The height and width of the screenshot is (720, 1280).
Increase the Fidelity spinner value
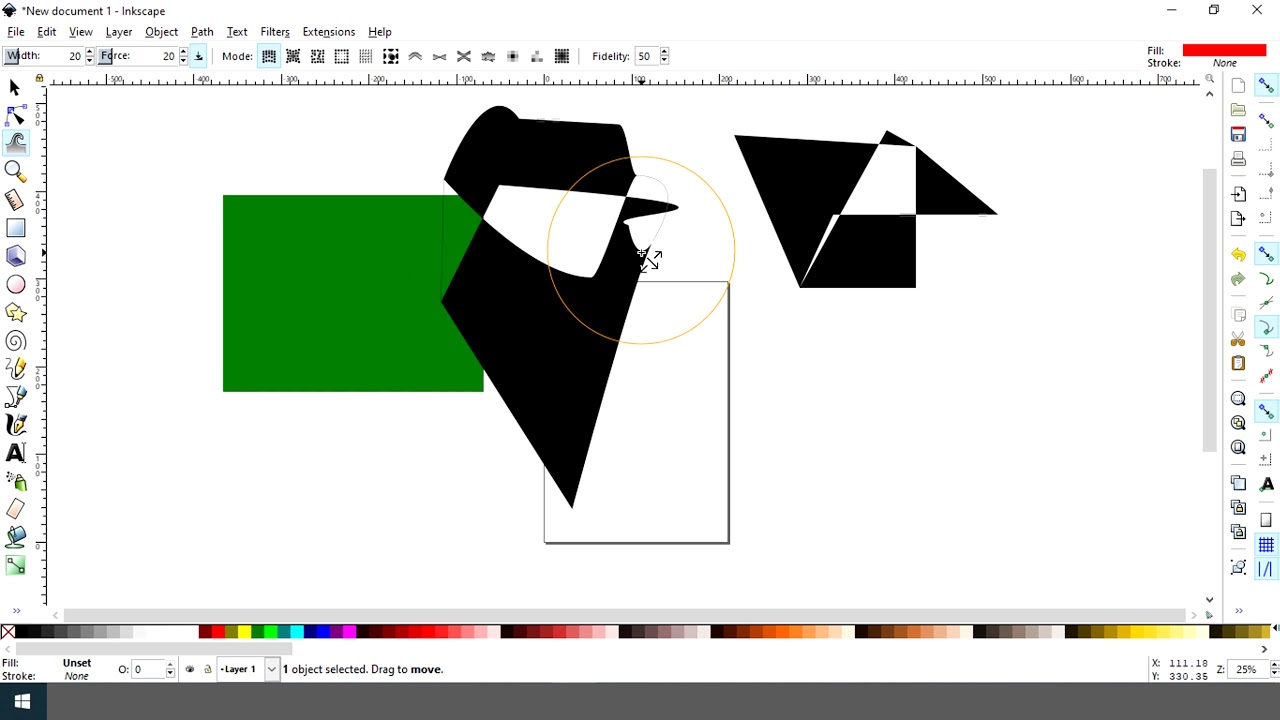coord(665,52)
